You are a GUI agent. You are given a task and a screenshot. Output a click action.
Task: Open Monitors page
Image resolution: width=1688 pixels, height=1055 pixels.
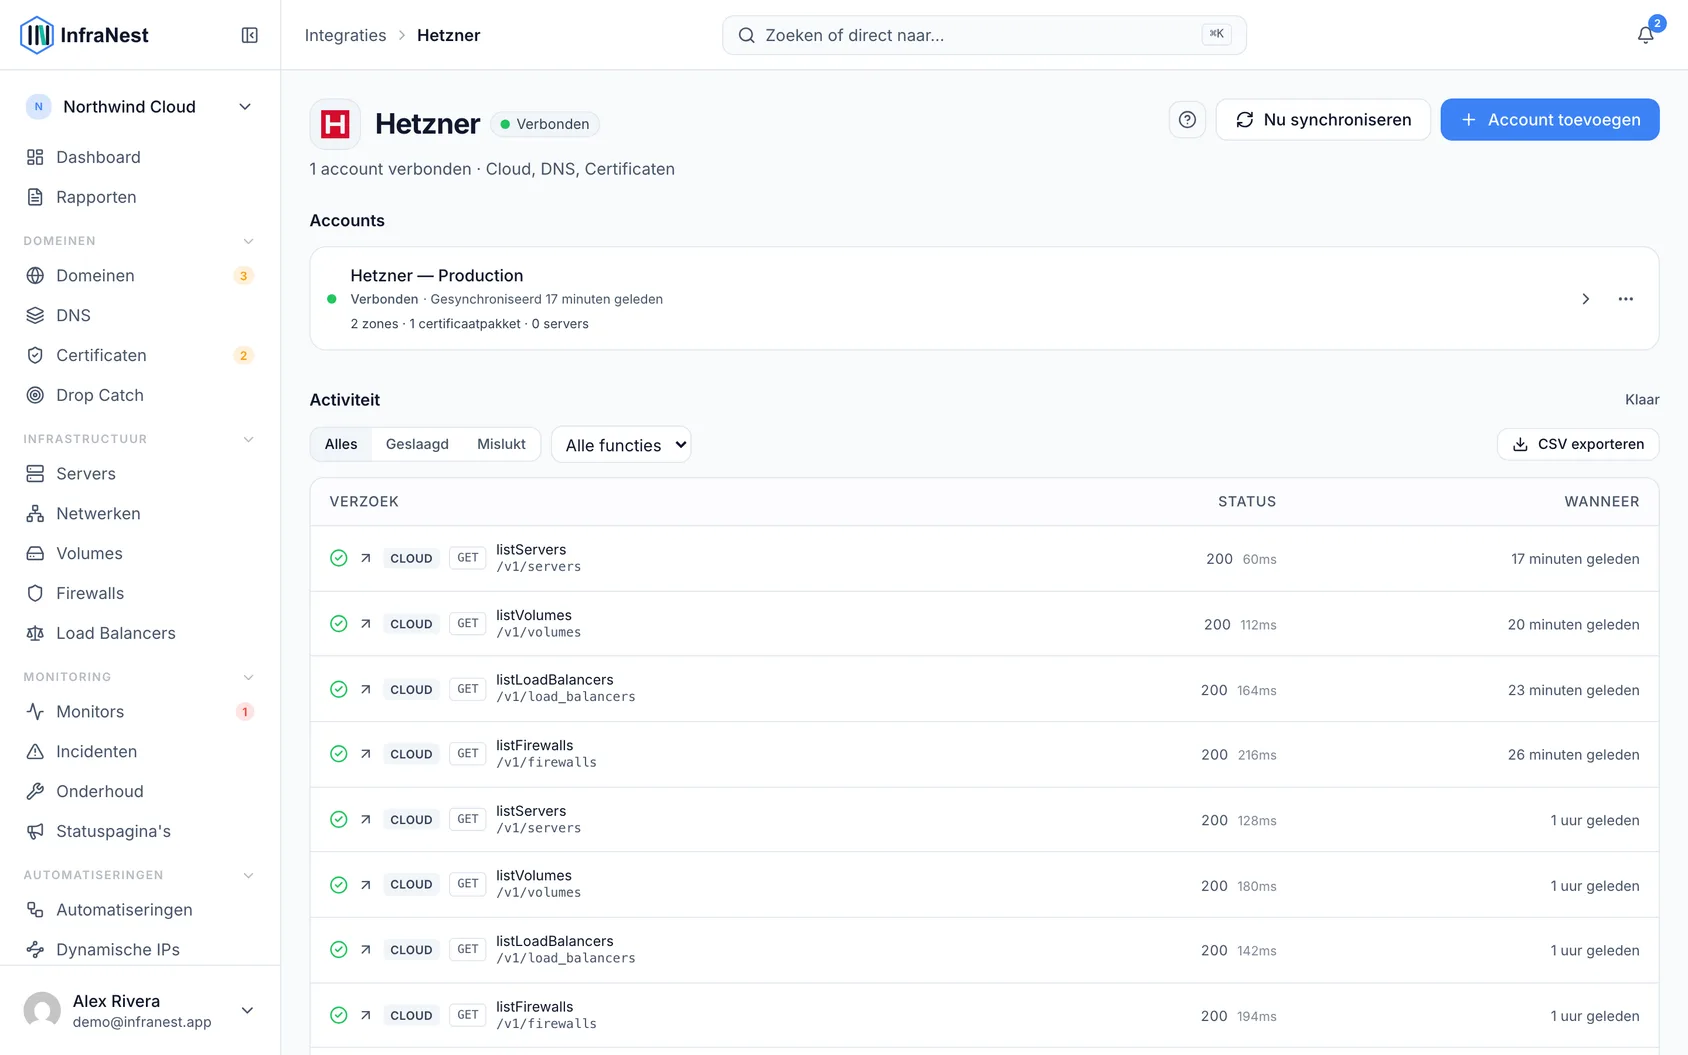click(x=140, y=712)
